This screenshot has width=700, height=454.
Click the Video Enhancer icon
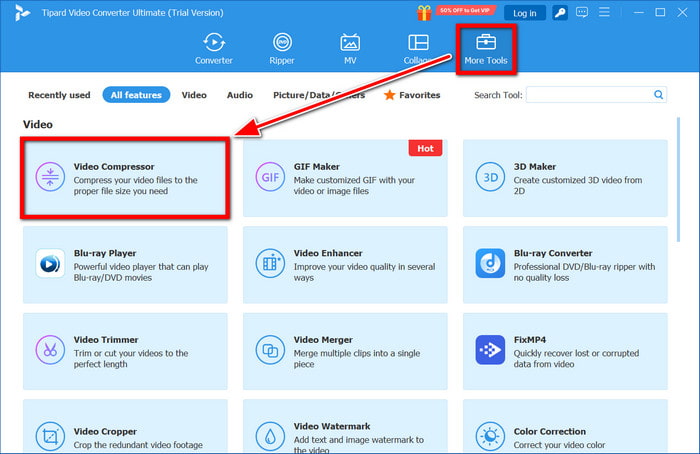pos(270,263)
